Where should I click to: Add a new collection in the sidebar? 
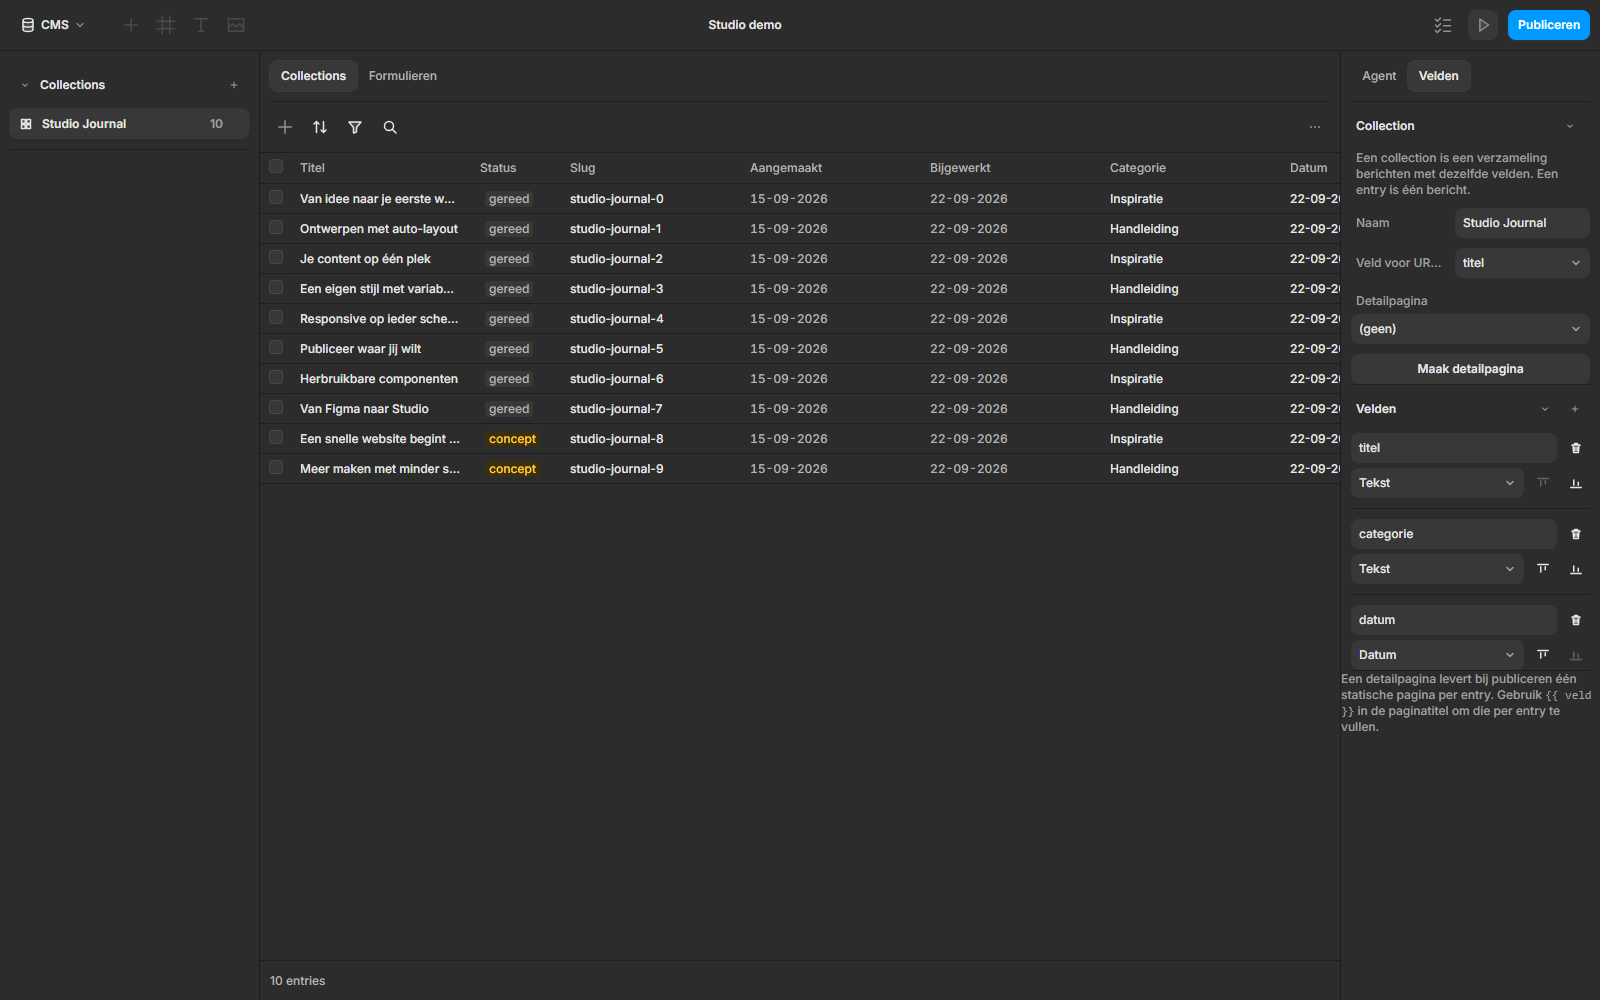coord(234,85)
